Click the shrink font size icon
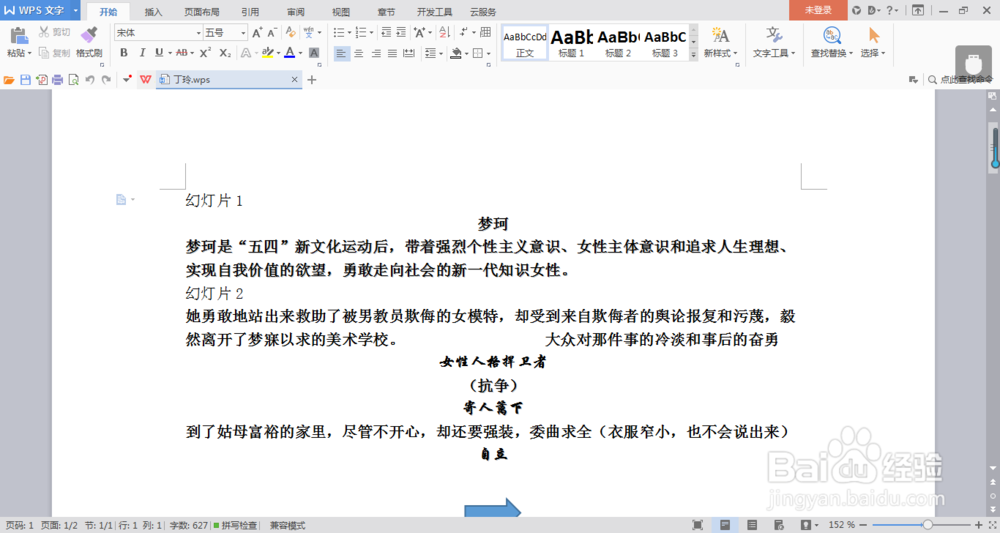The width and height of the screenshot is (1000, 533). tap(272, 33)
